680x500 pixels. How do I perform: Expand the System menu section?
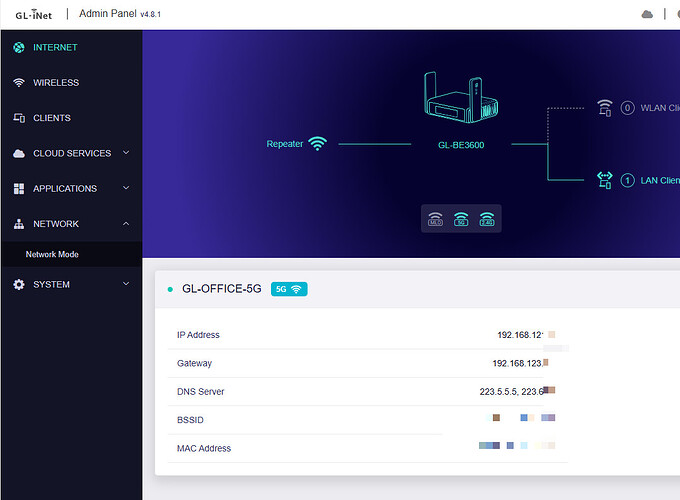pos(126,284)
